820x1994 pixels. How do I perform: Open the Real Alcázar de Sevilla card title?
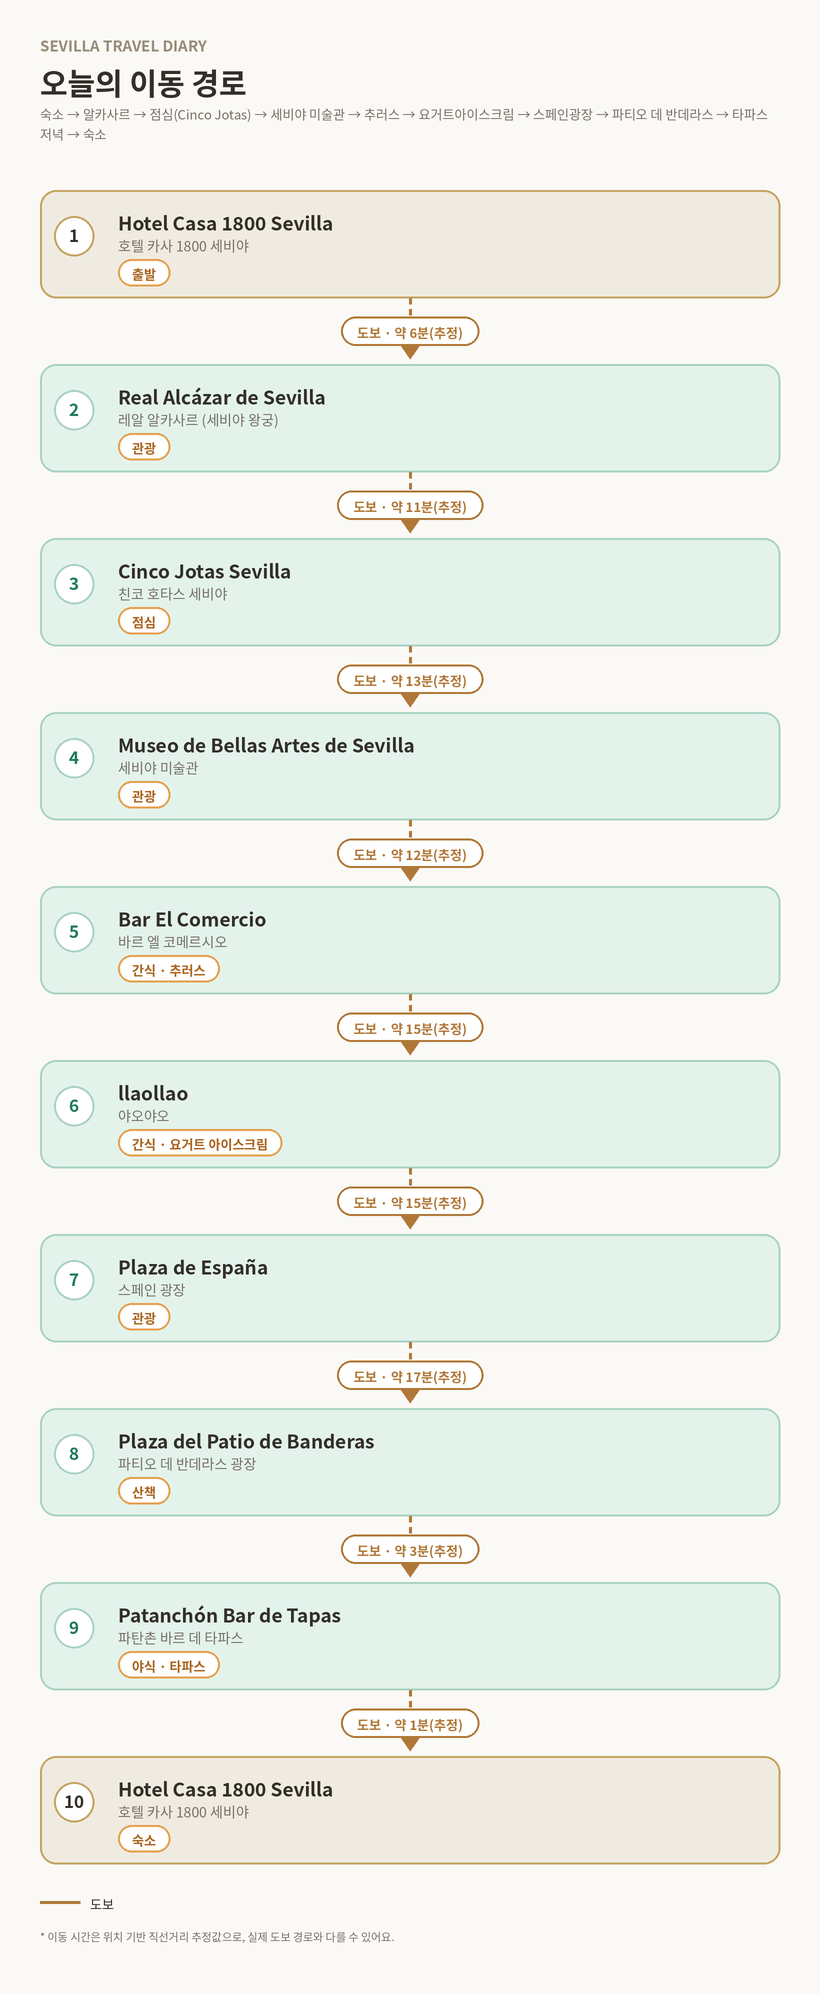[x=222, y=397]
